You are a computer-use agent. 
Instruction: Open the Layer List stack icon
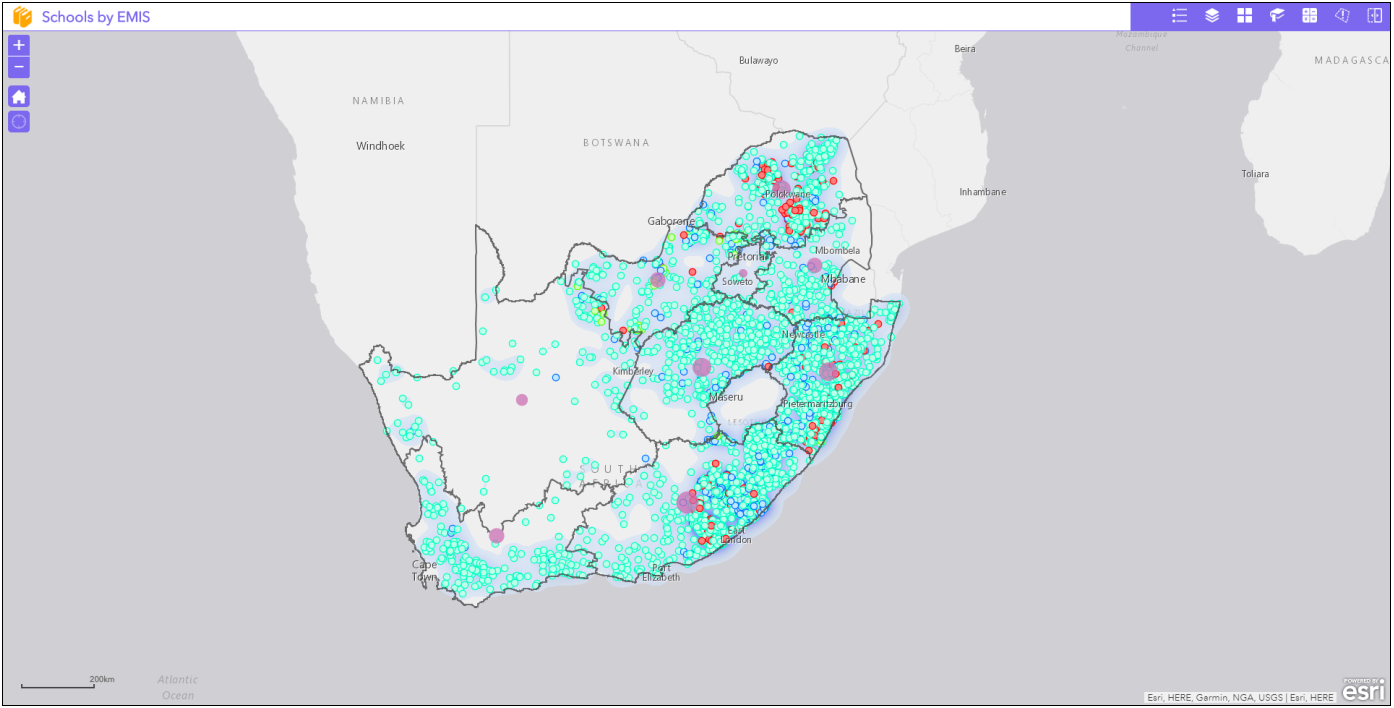pyautogui.click(x=1212, y=16)
